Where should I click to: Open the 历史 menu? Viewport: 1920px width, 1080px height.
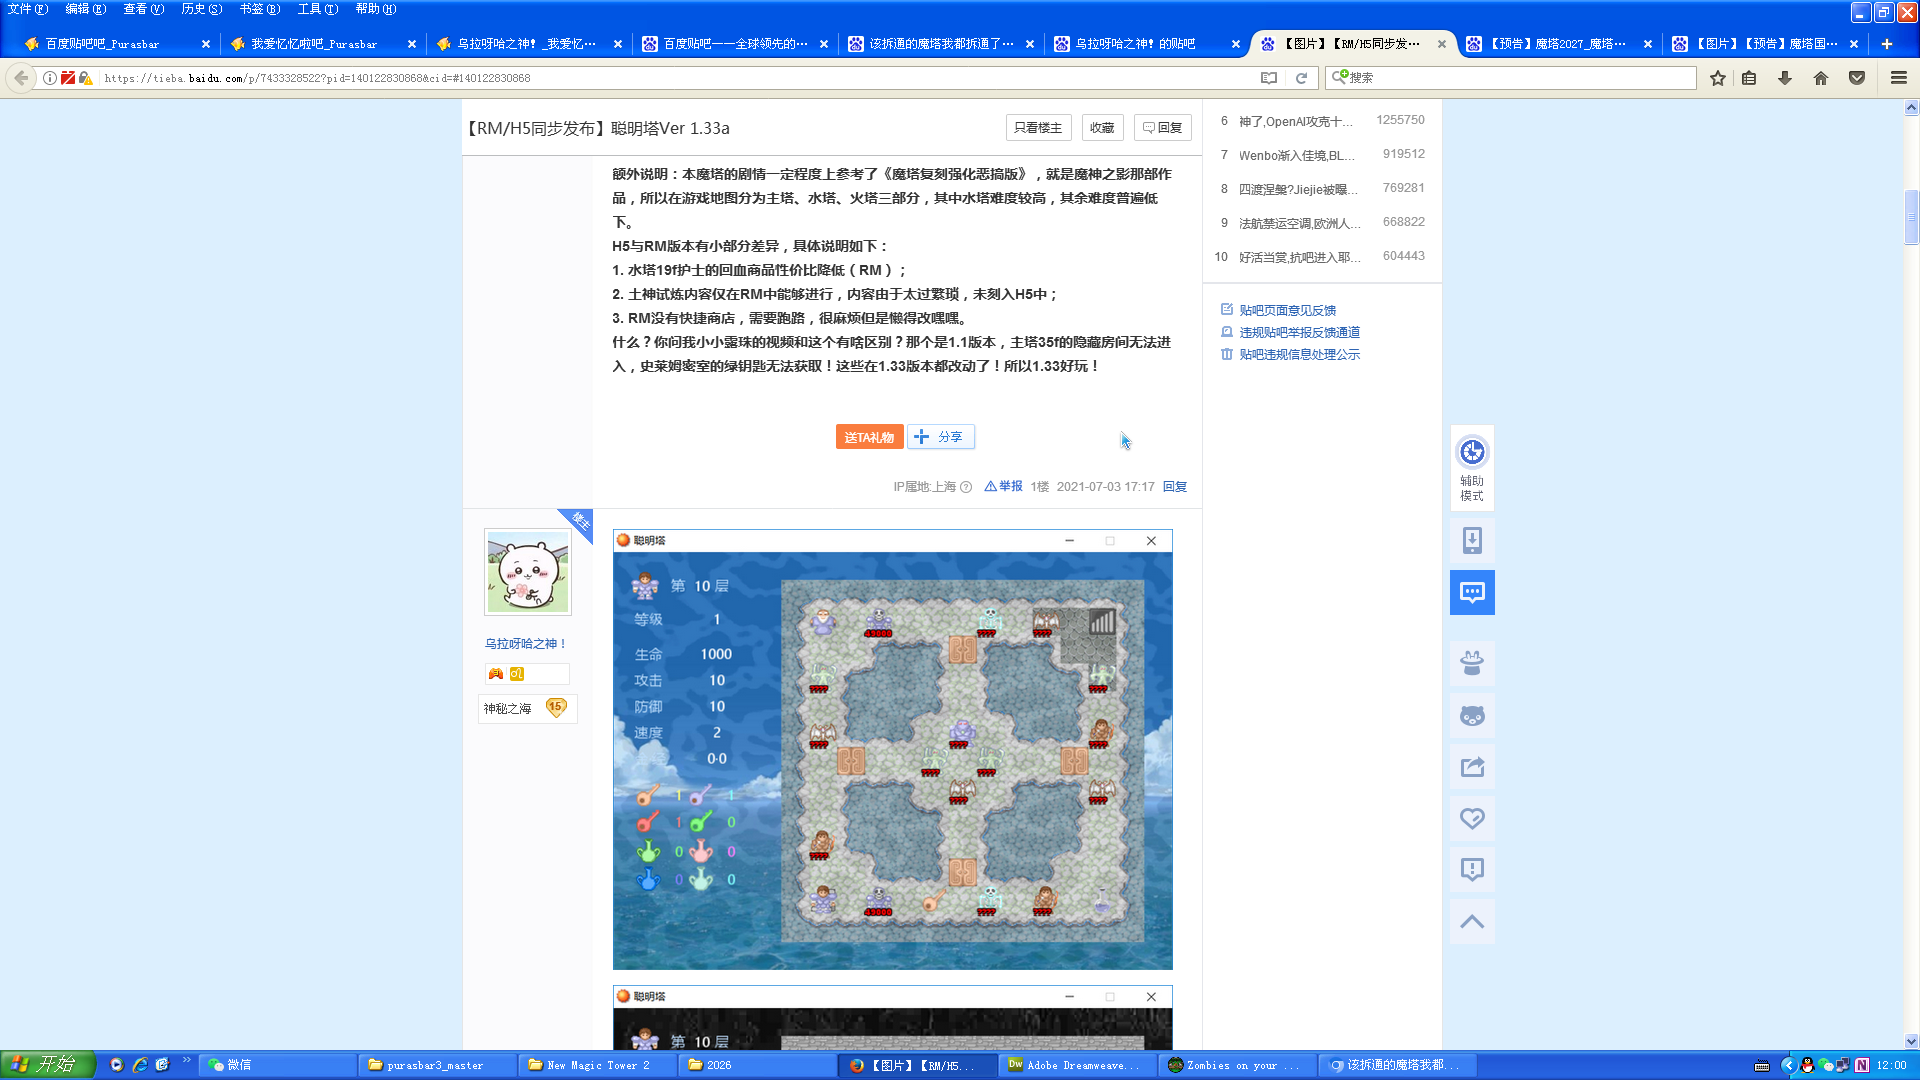(x=201, y=9)
